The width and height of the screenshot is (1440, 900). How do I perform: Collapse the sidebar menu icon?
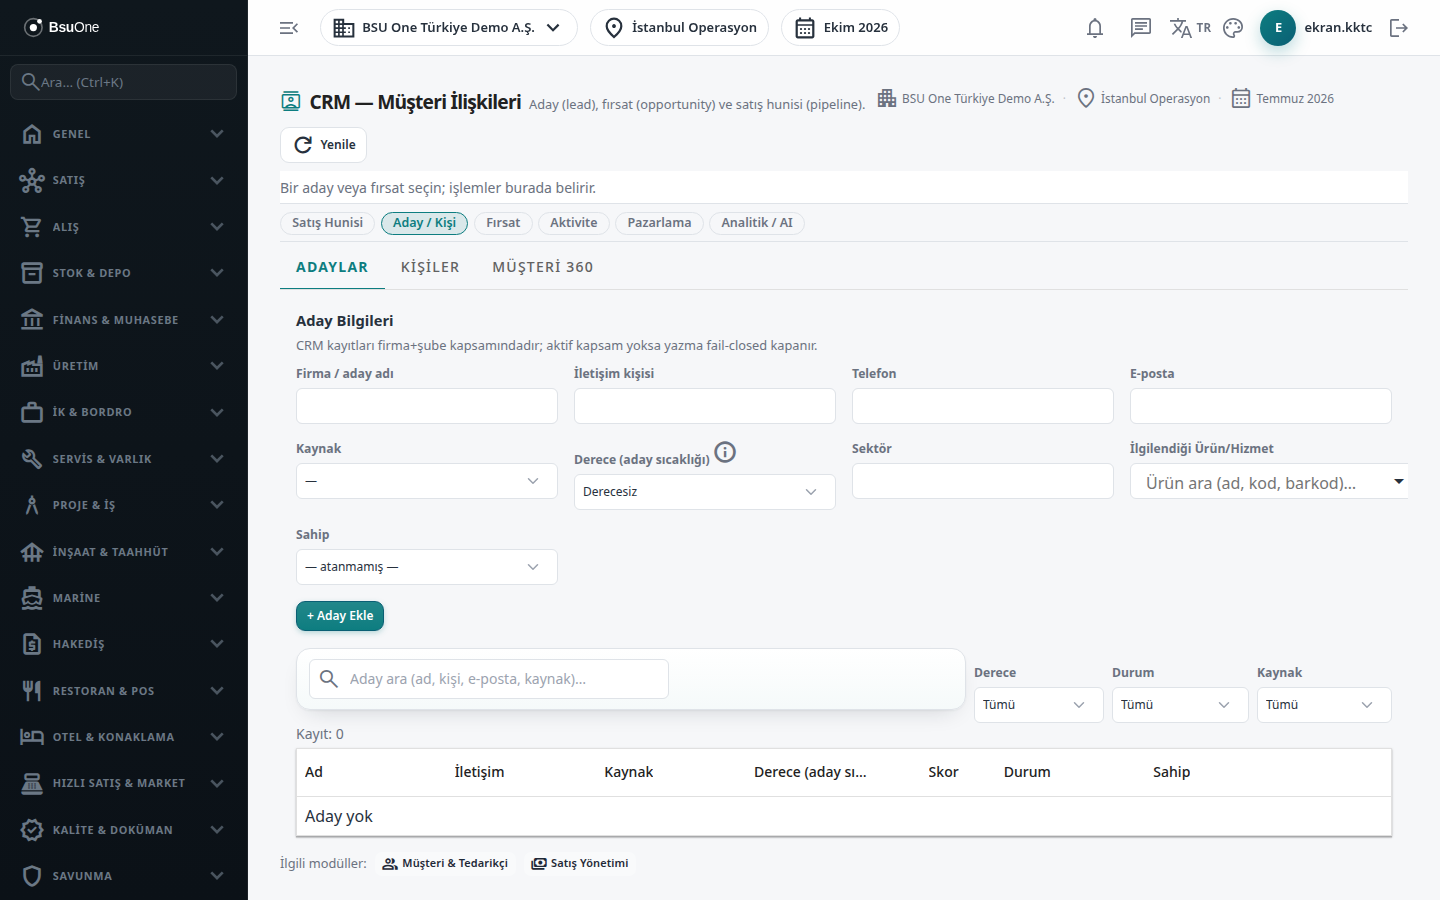289,28
